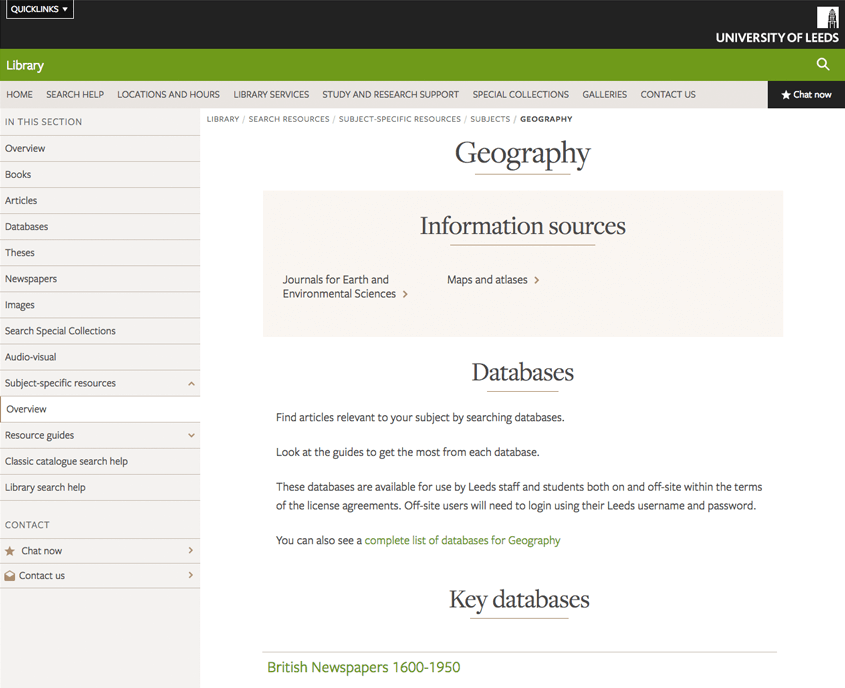Click arrow after Environmental Sciences
845x688 pixels.
[x=405, y=294]
